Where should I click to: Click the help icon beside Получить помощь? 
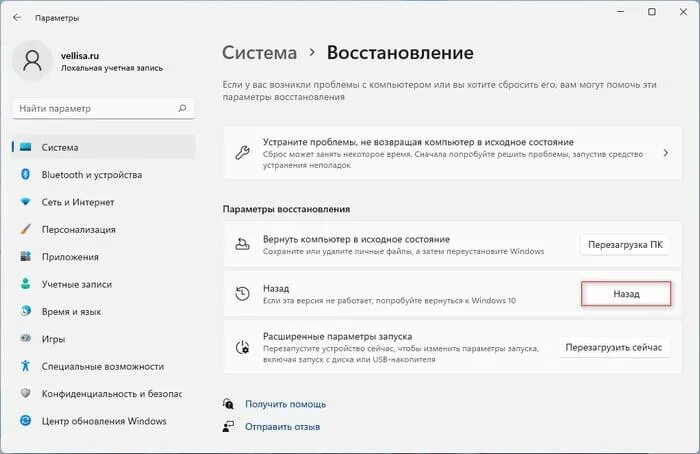(x=228, y=404)
